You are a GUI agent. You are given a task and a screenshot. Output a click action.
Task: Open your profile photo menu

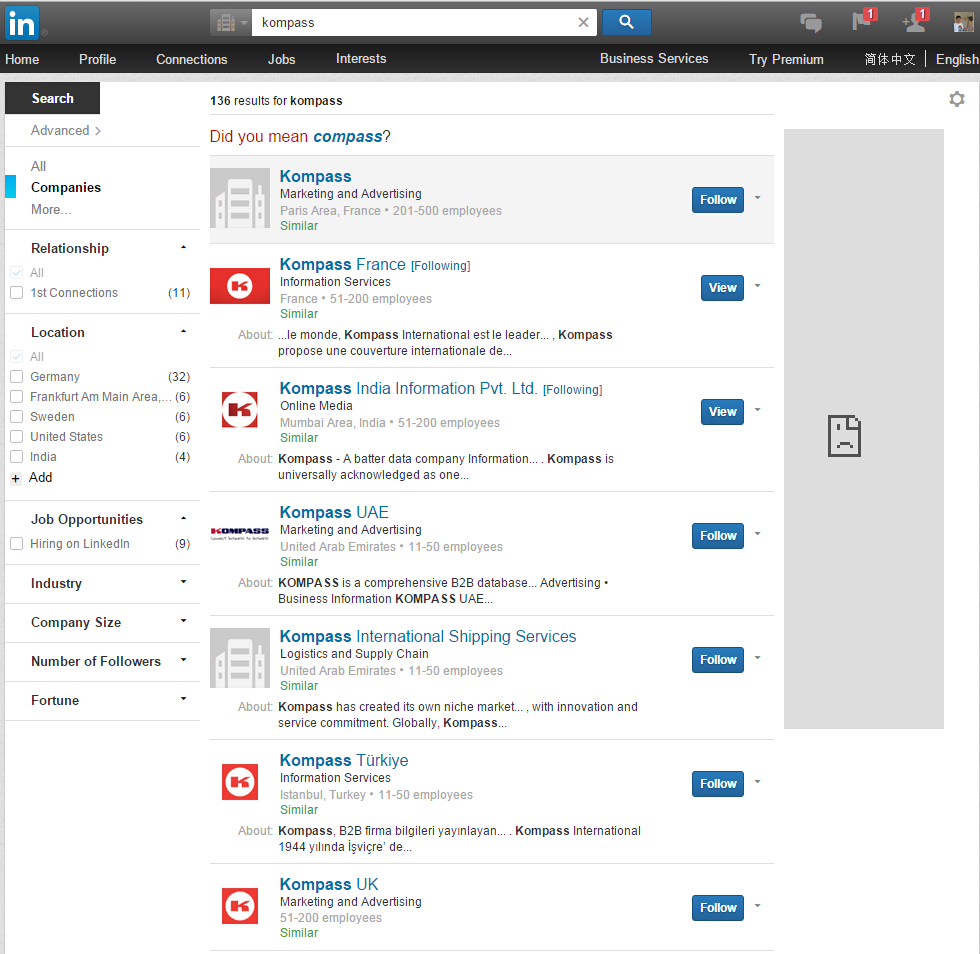click(958, 23)
